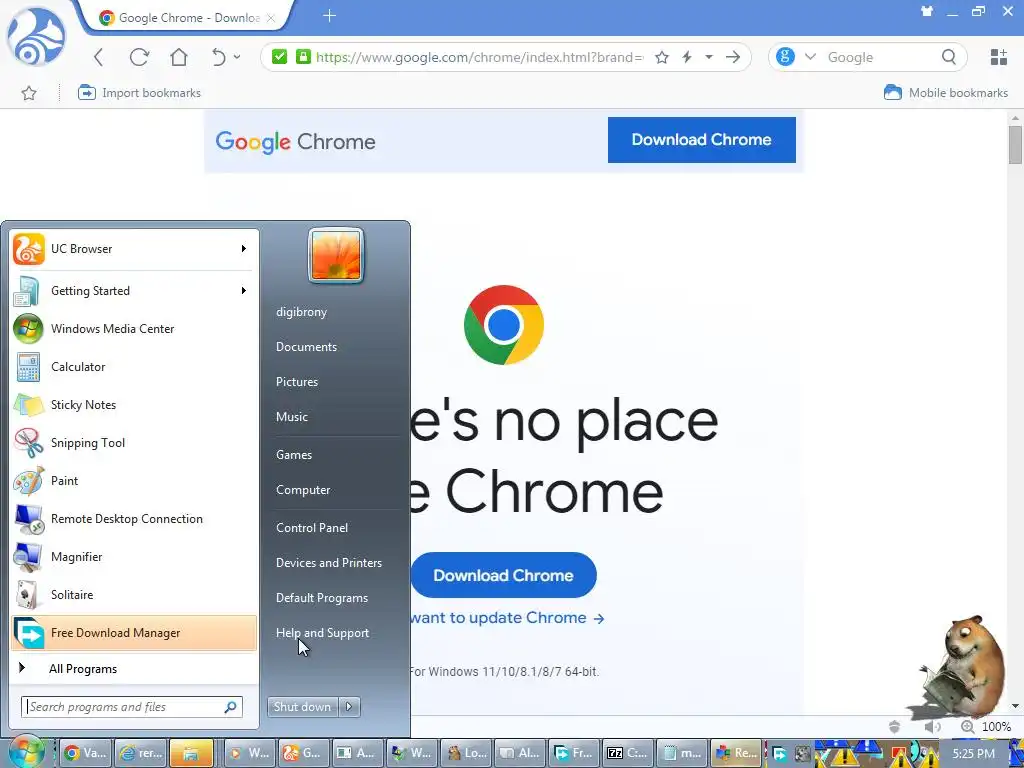Click the Windows Start orb

25,752
